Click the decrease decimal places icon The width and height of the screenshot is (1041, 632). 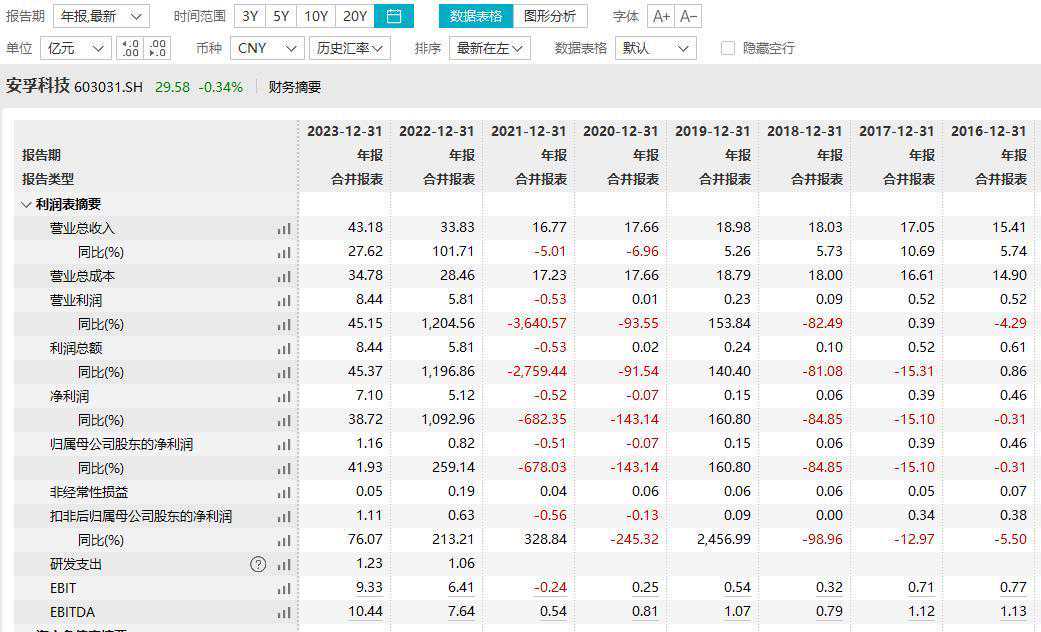click(x=157, y=48)
